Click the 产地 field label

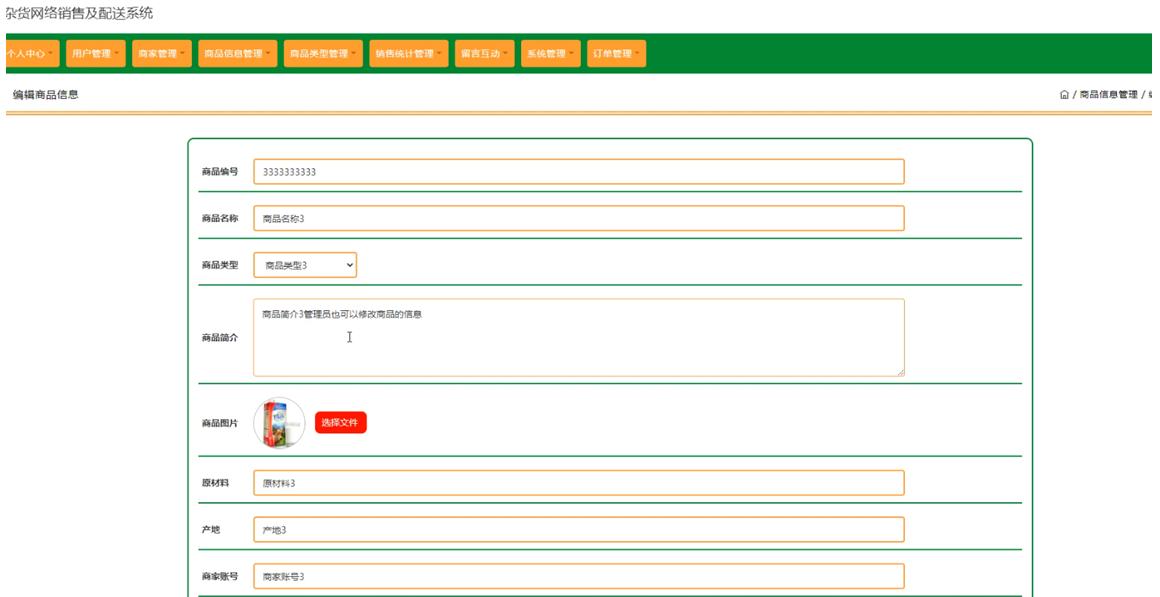[211, 530]
